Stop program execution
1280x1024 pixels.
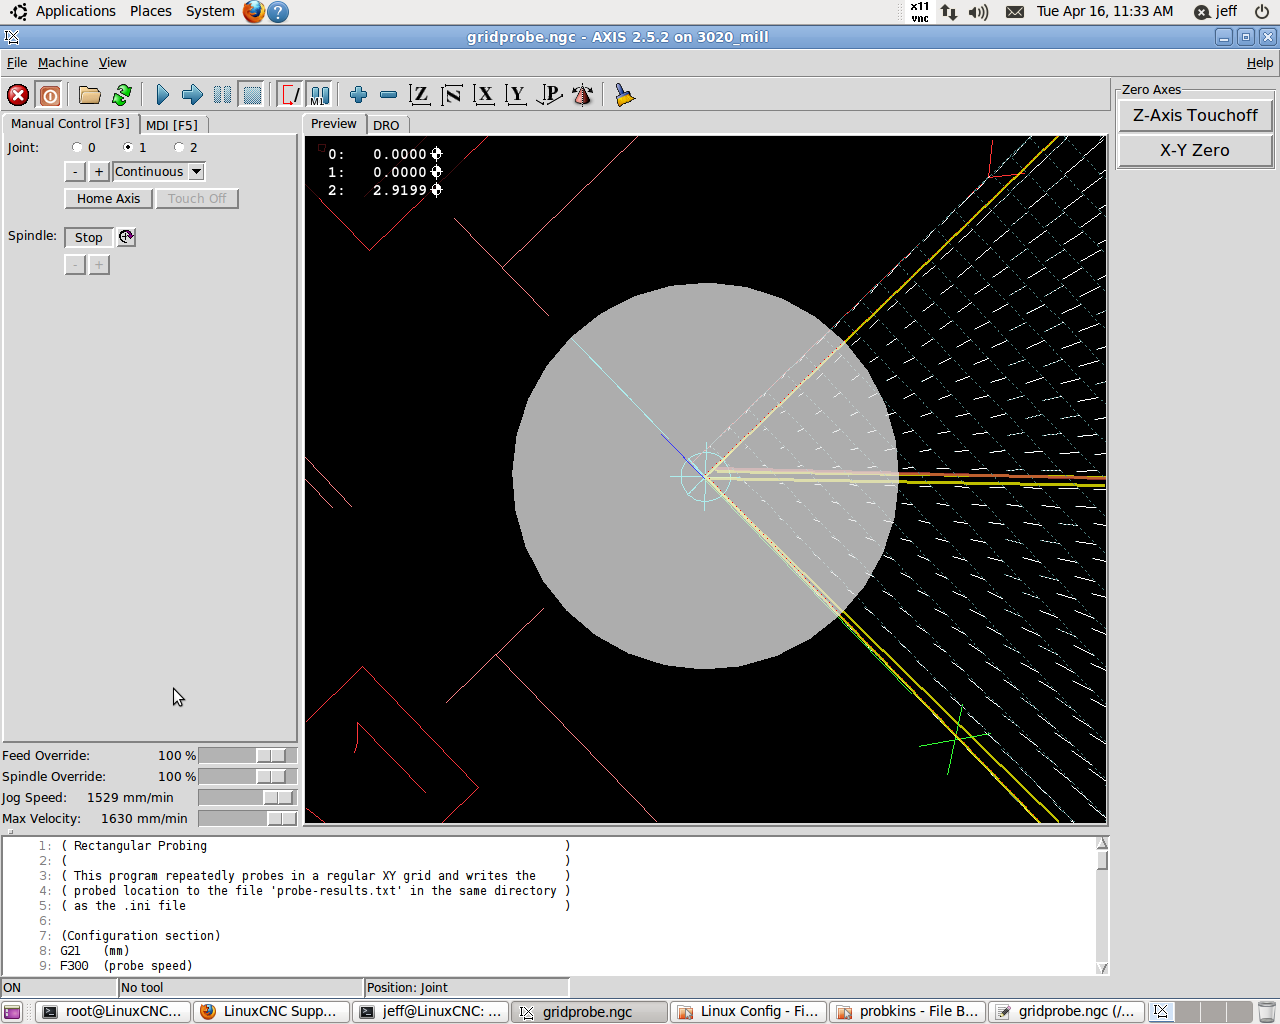252,95
